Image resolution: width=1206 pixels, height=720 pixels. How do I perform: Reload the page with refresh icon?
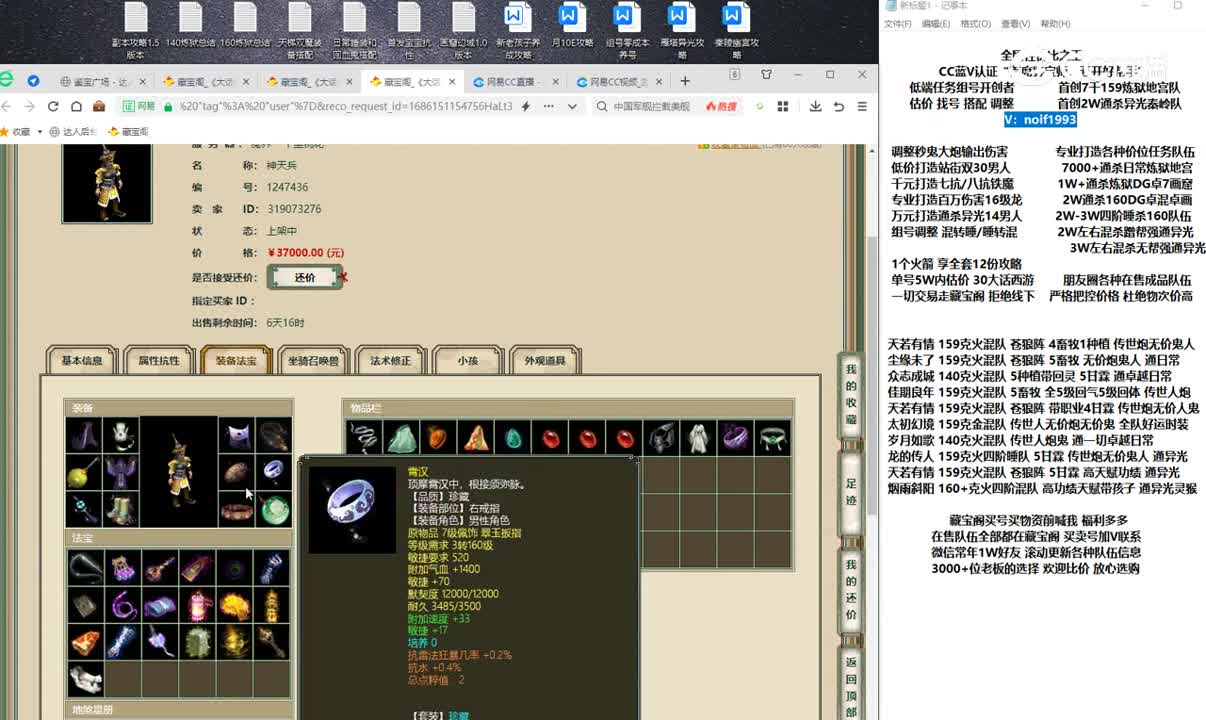click(53, 106)
